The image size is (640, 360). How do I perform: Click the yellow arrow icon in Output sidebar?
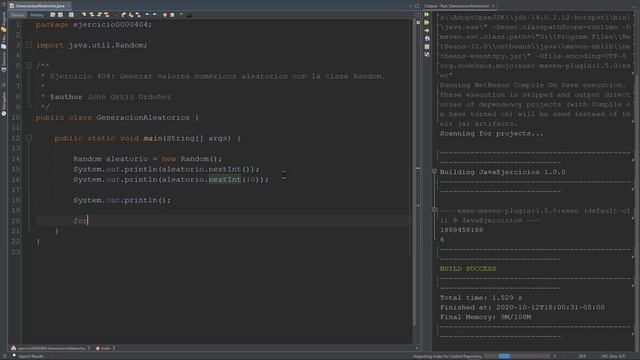(427, 31)
